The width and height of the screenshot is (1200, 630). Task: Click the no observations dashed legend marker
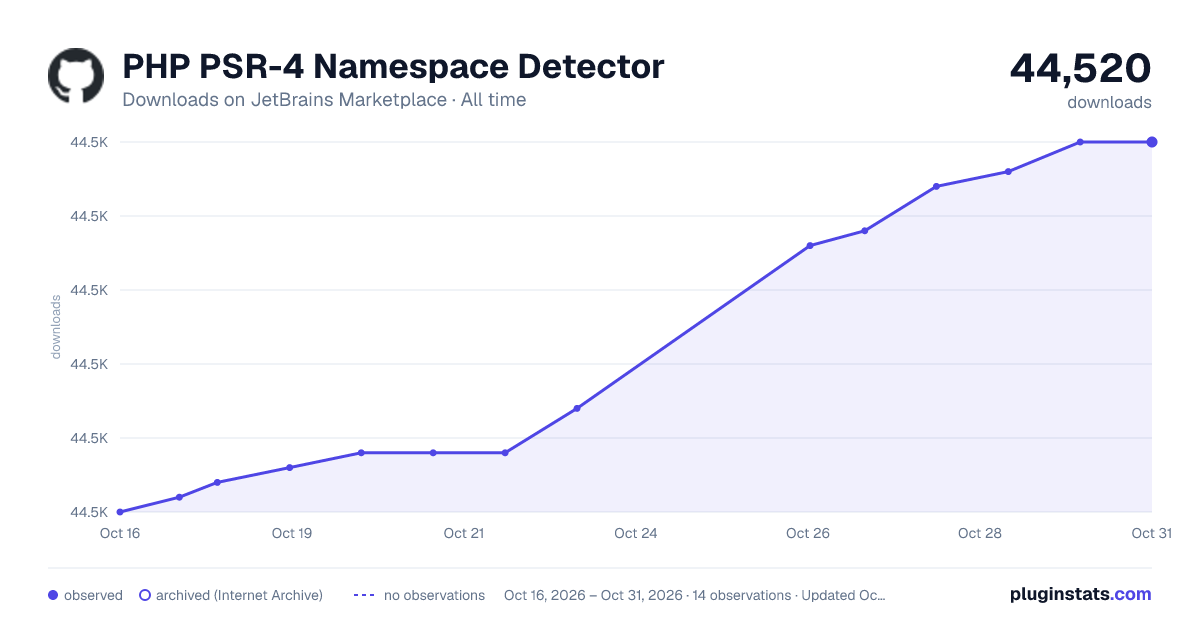(364, 595)
